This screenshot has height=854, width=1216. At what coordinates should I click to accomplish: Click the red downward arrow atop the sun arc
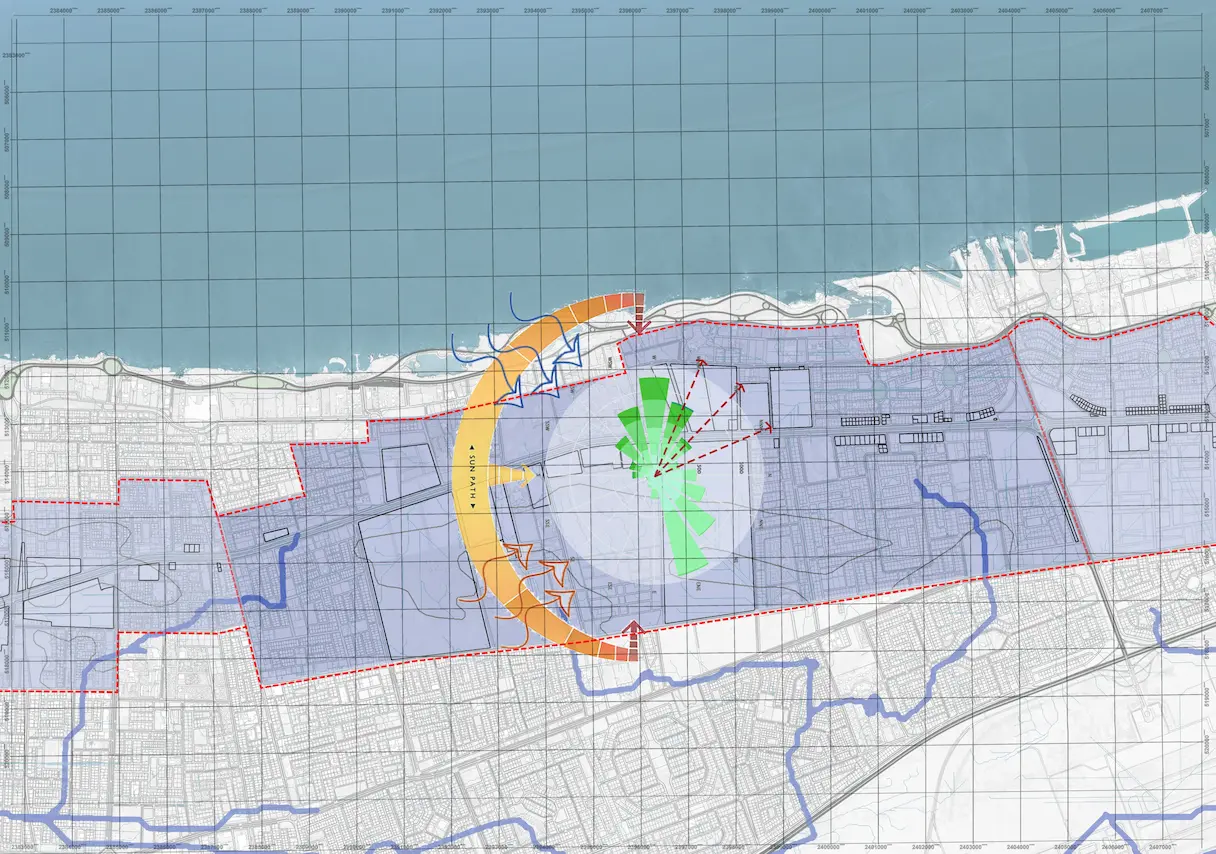[x=639, y=323]
